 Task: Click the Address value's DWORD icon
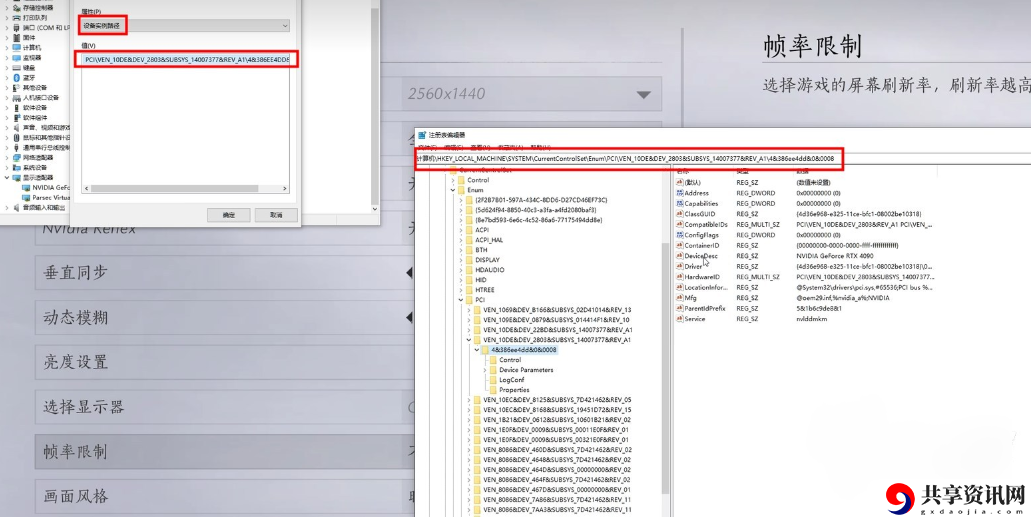pyautogui.click(x=680, y=193)
